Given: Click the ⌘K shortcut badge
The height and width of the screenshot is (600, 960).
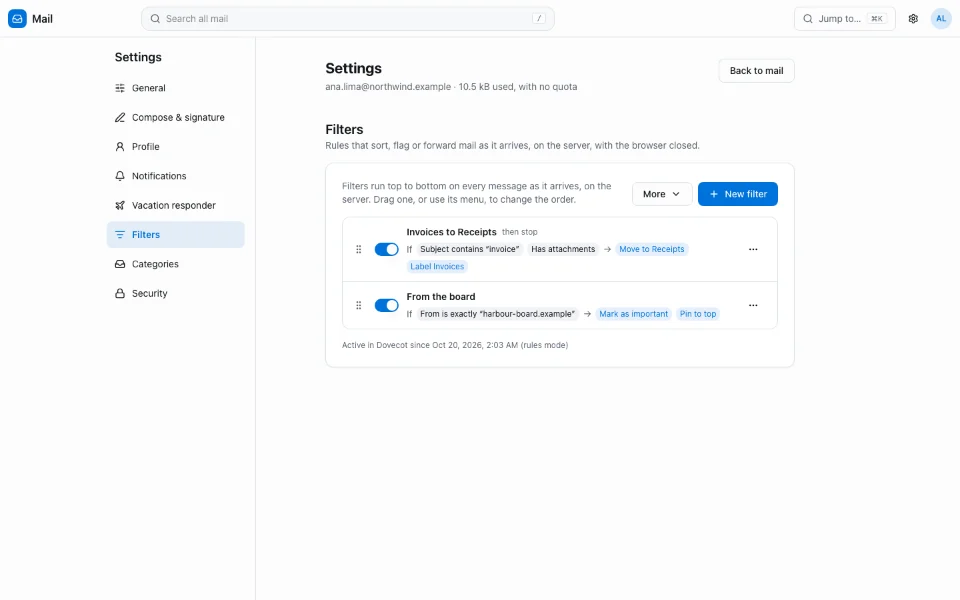Looking at the screenshot, I should pyautogui.click(x=877, y=19).
